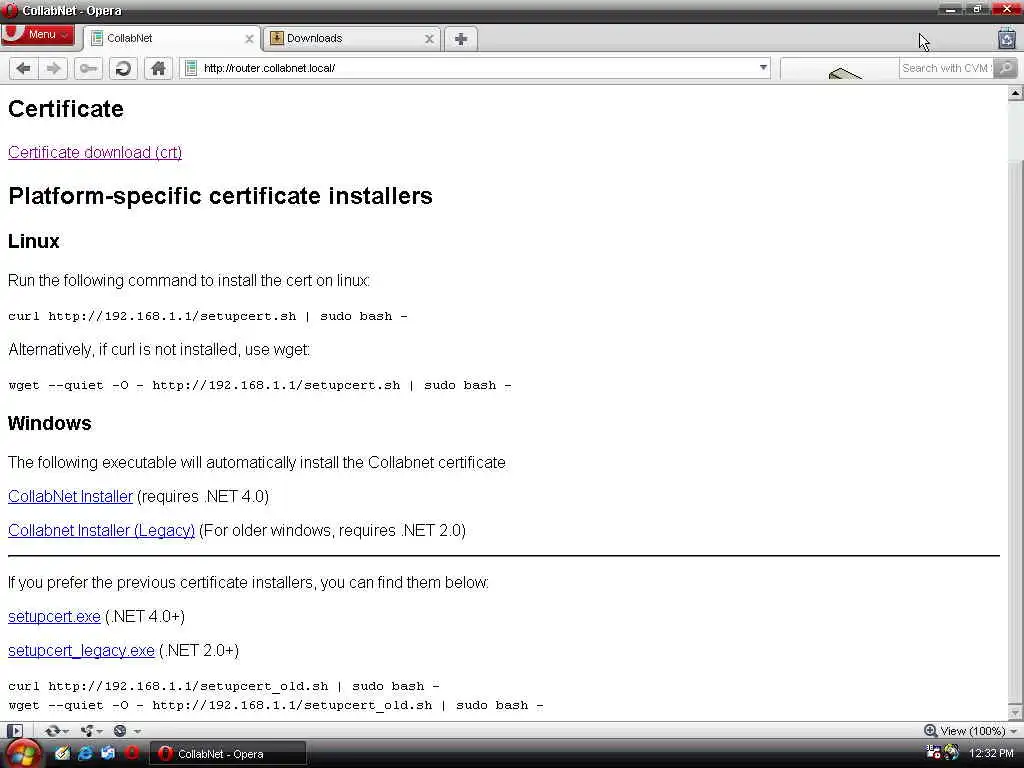Open the Collabnet Installer (Legacy) link
1024x768 pixels.
pos(101,530)
